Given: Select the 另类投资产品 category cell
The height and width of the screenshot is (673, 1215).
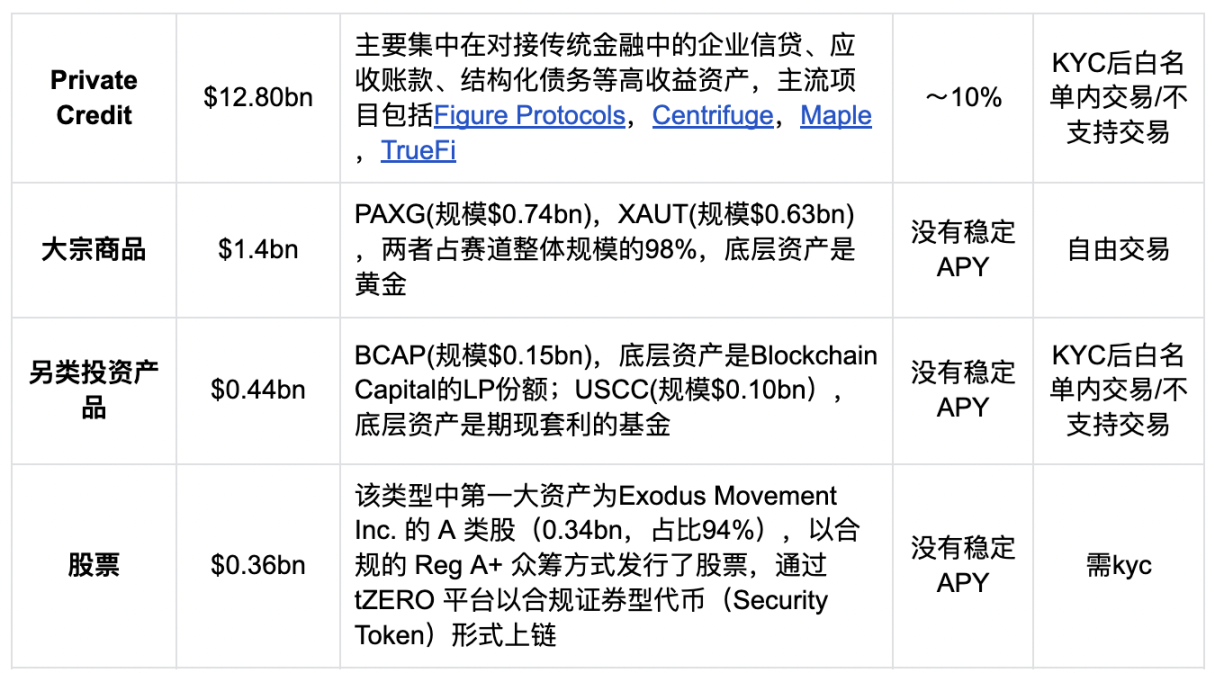Looking at the screenshot, I should tap(94, 391).
